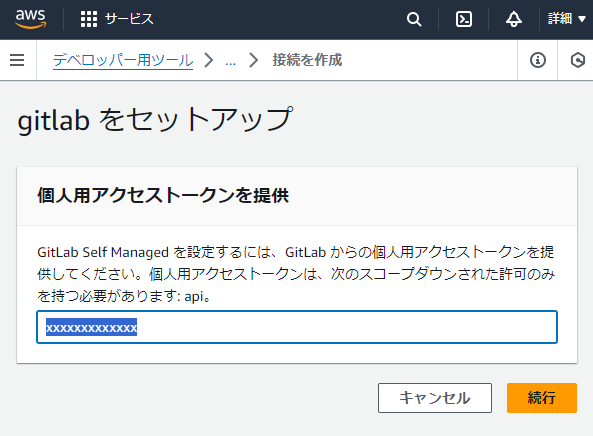This screenshot has width=593, height=436.
Task: Open the サービス grid menu
Action: tap(89, 19)
